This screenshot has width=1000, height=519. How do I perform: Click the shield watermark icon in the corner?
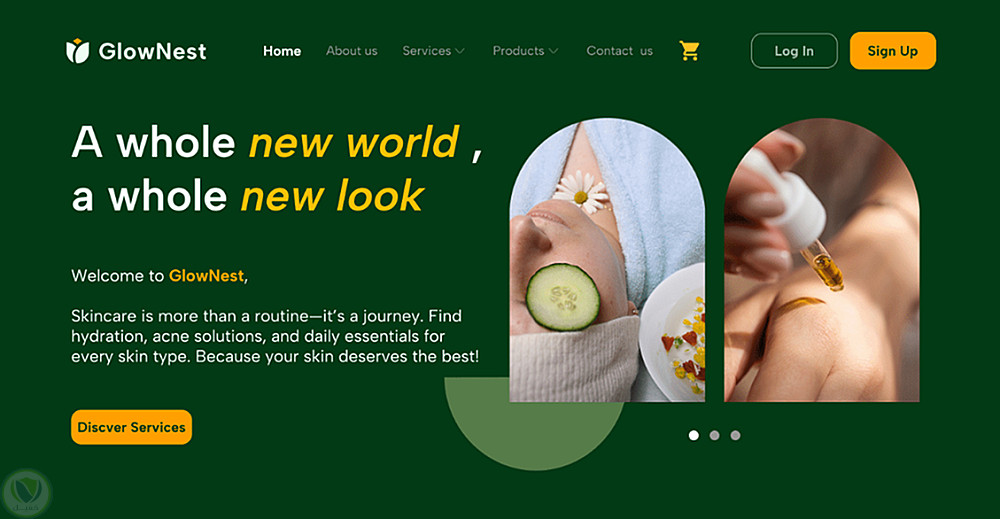pos(27,493)
